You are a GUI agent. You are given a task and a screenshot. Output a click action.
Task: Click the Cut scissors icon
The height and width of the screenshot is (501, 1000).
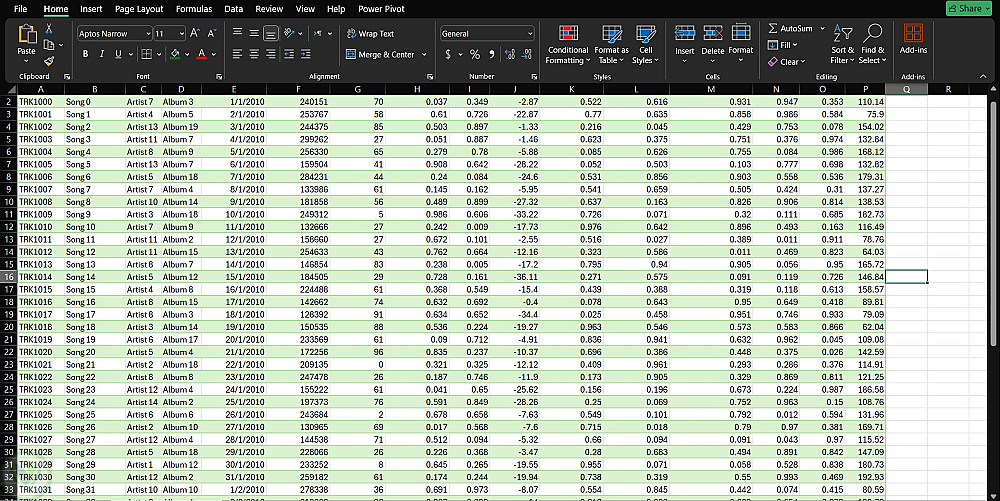point(48,31)
